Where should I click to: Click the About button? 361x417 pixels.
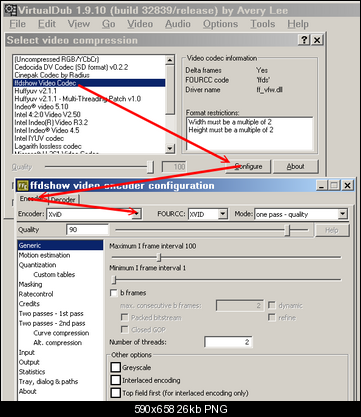[296, 166]
